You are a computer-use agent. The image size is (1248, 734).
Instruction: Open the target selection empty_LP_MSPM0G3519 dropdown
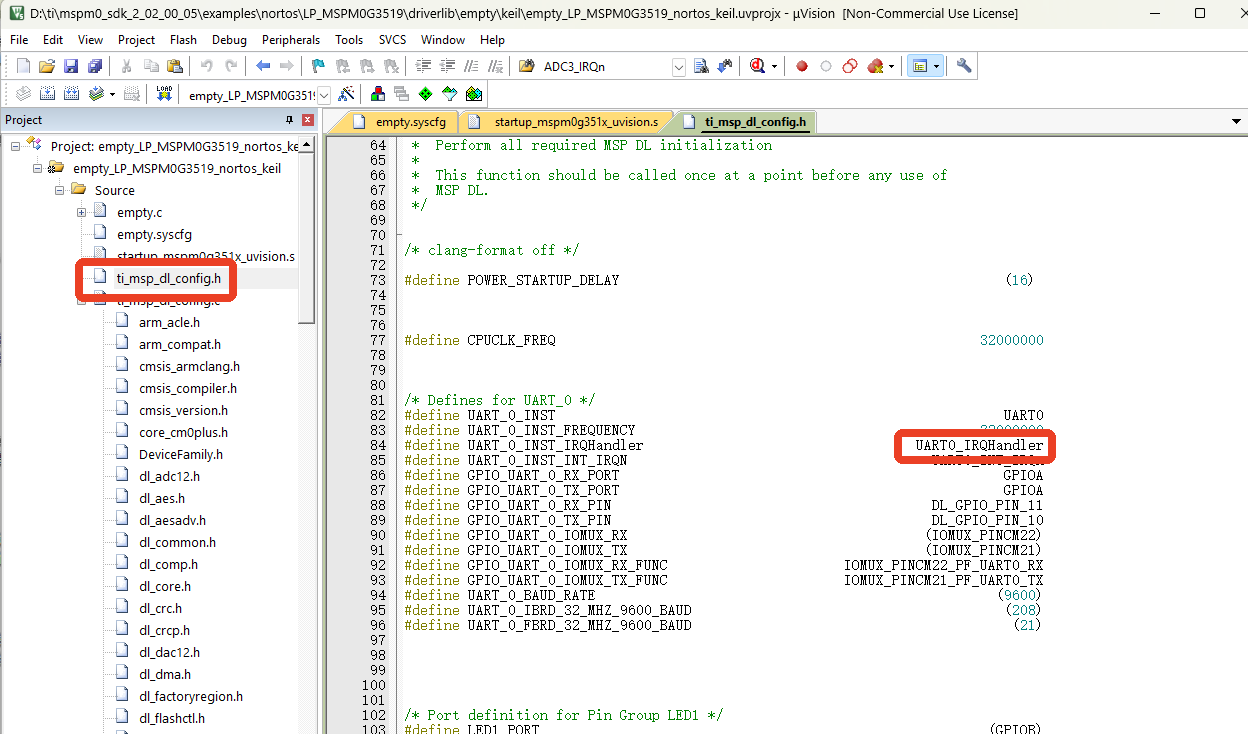pyautogui.click(x=324, y=95)
